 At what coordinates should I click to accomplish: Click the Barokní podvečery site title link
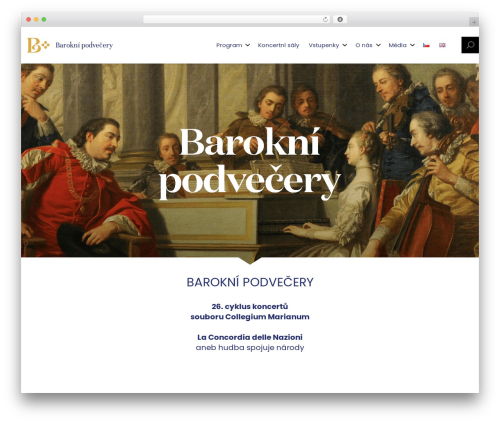coord(84,45)
